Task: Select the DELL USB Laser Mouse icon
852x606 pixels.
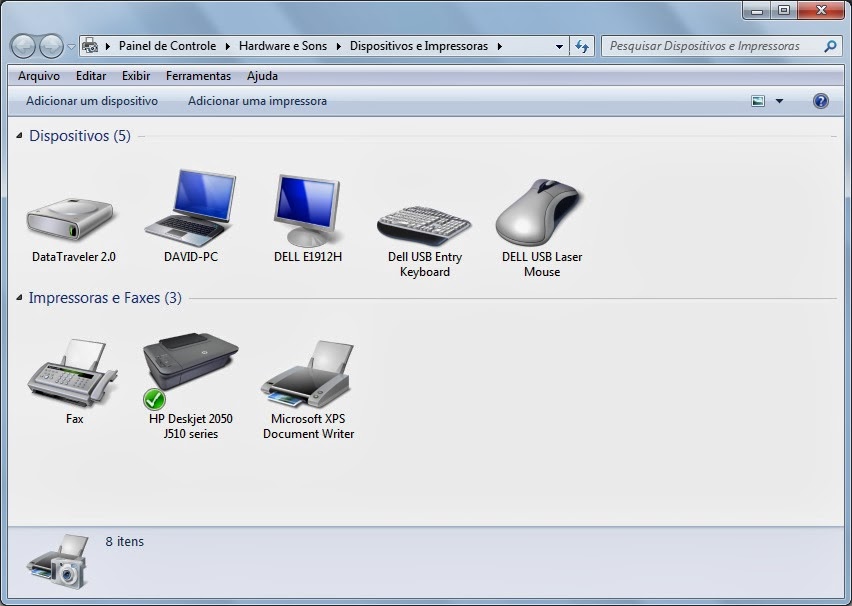Action: [540, 212]
